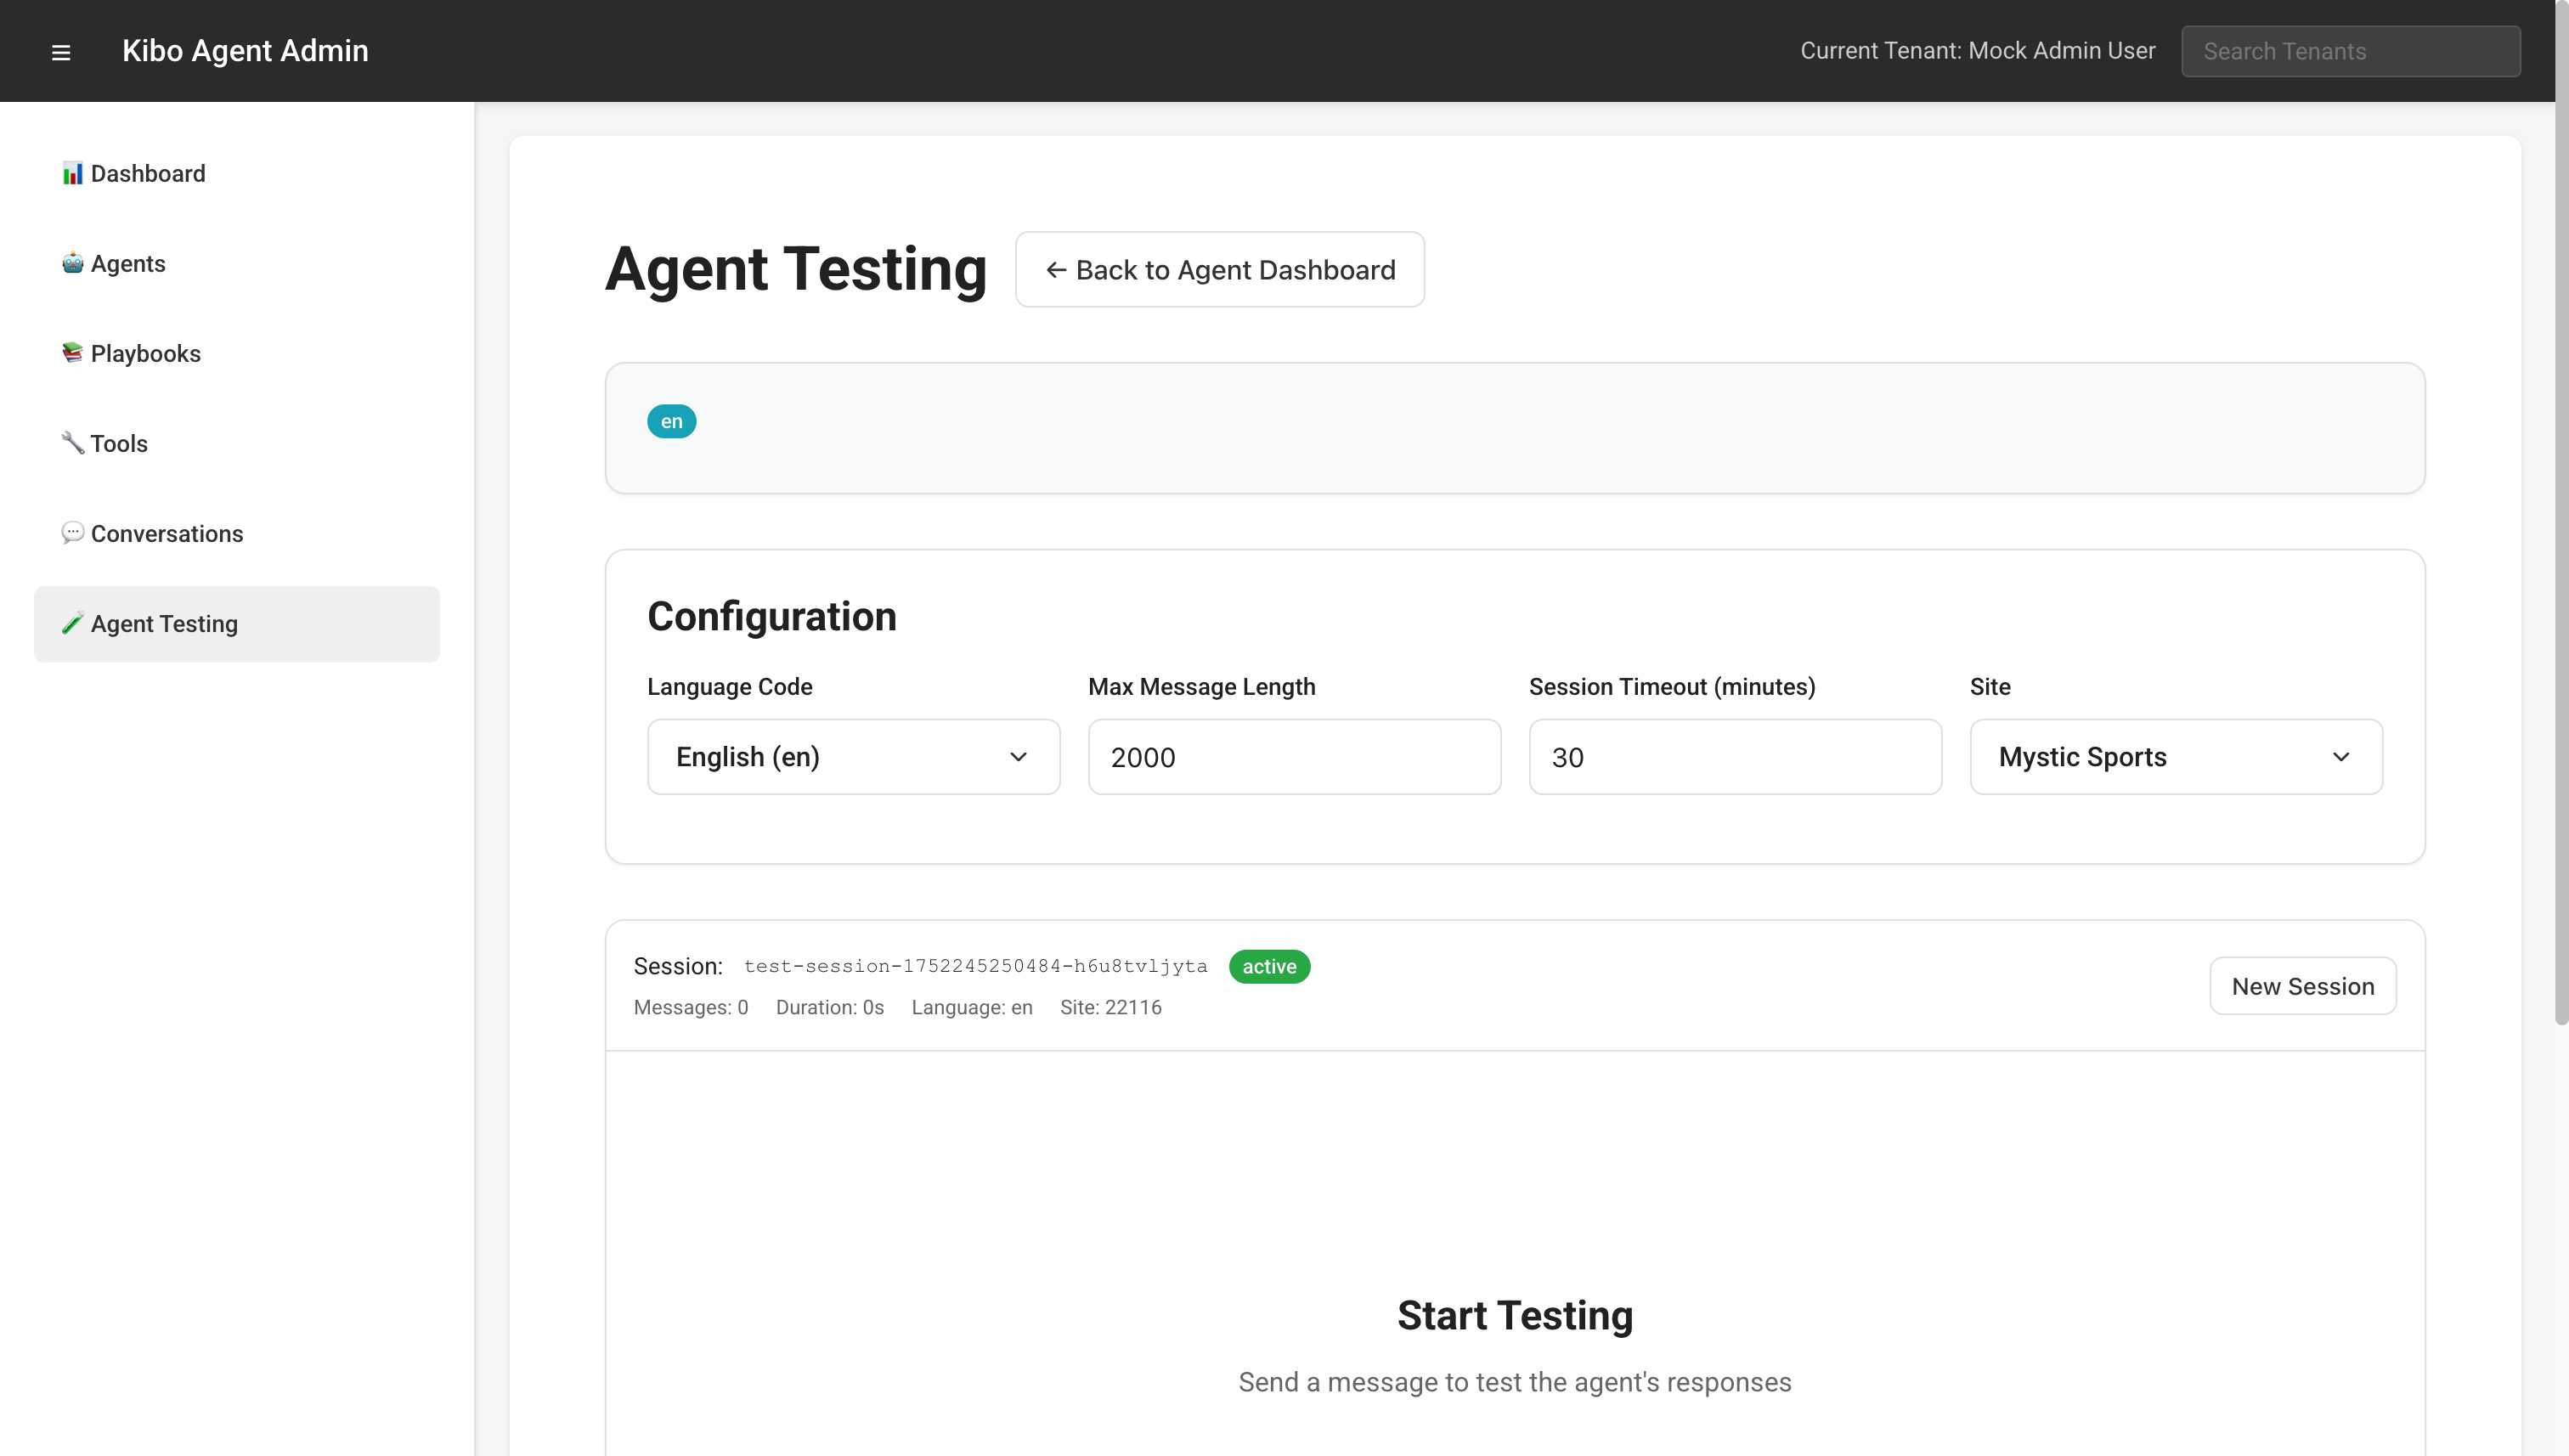
Task: Click the green active status badge
Action: (x=1269, y=967)
